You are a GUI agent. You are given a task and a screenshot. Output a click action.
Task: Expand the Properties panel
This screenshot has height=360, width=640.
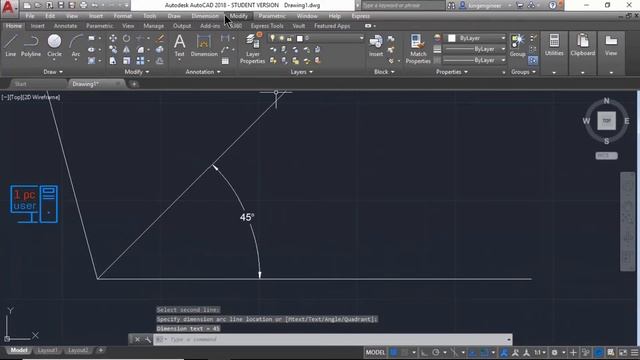(451, 72)
